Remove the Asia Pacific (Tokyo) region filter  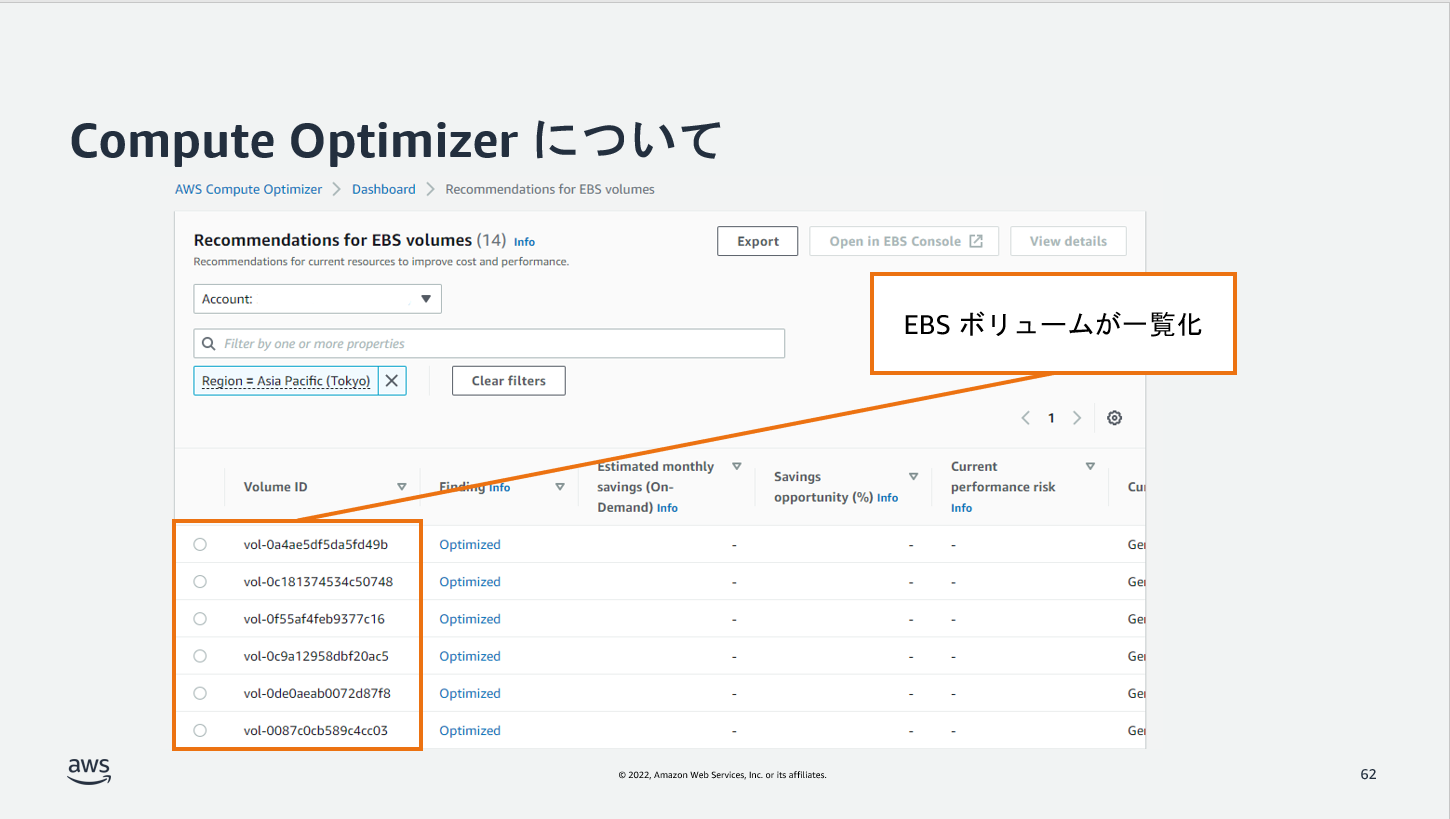point(392,380)
